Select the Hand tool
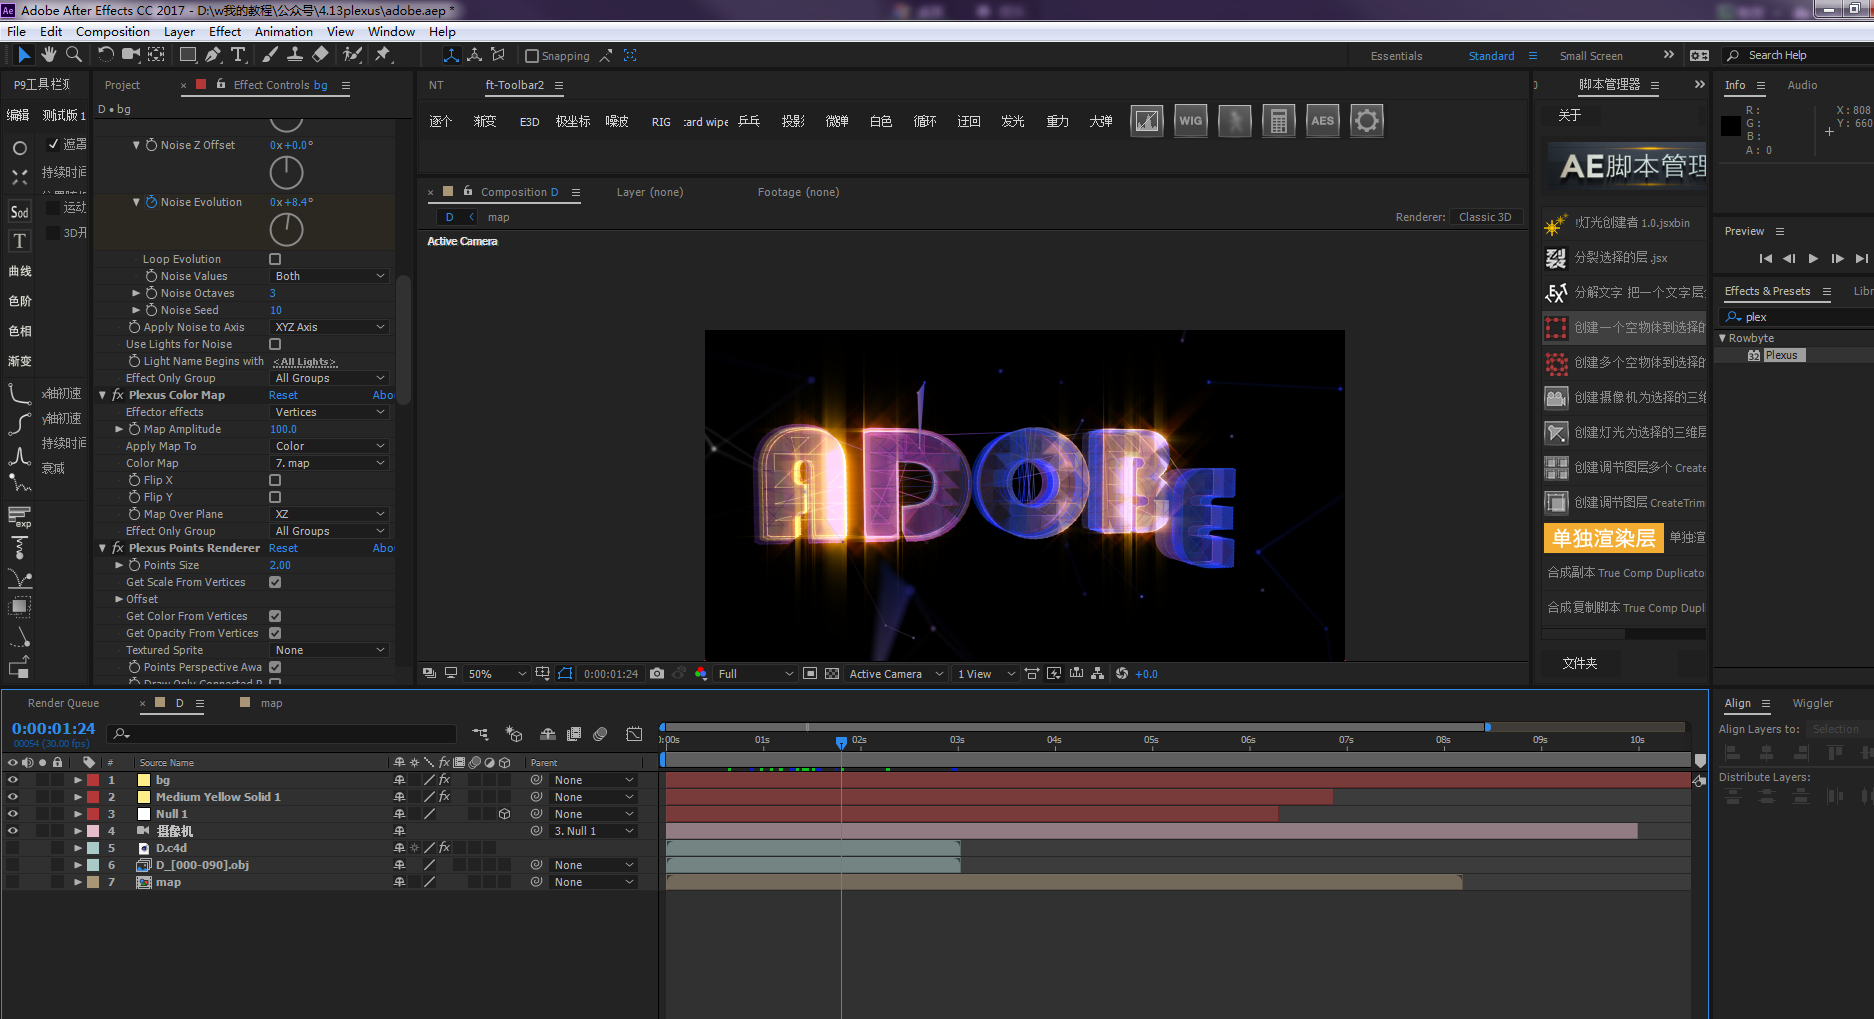The width and height of the screenshot is (1874, 1019). point(48,55)
